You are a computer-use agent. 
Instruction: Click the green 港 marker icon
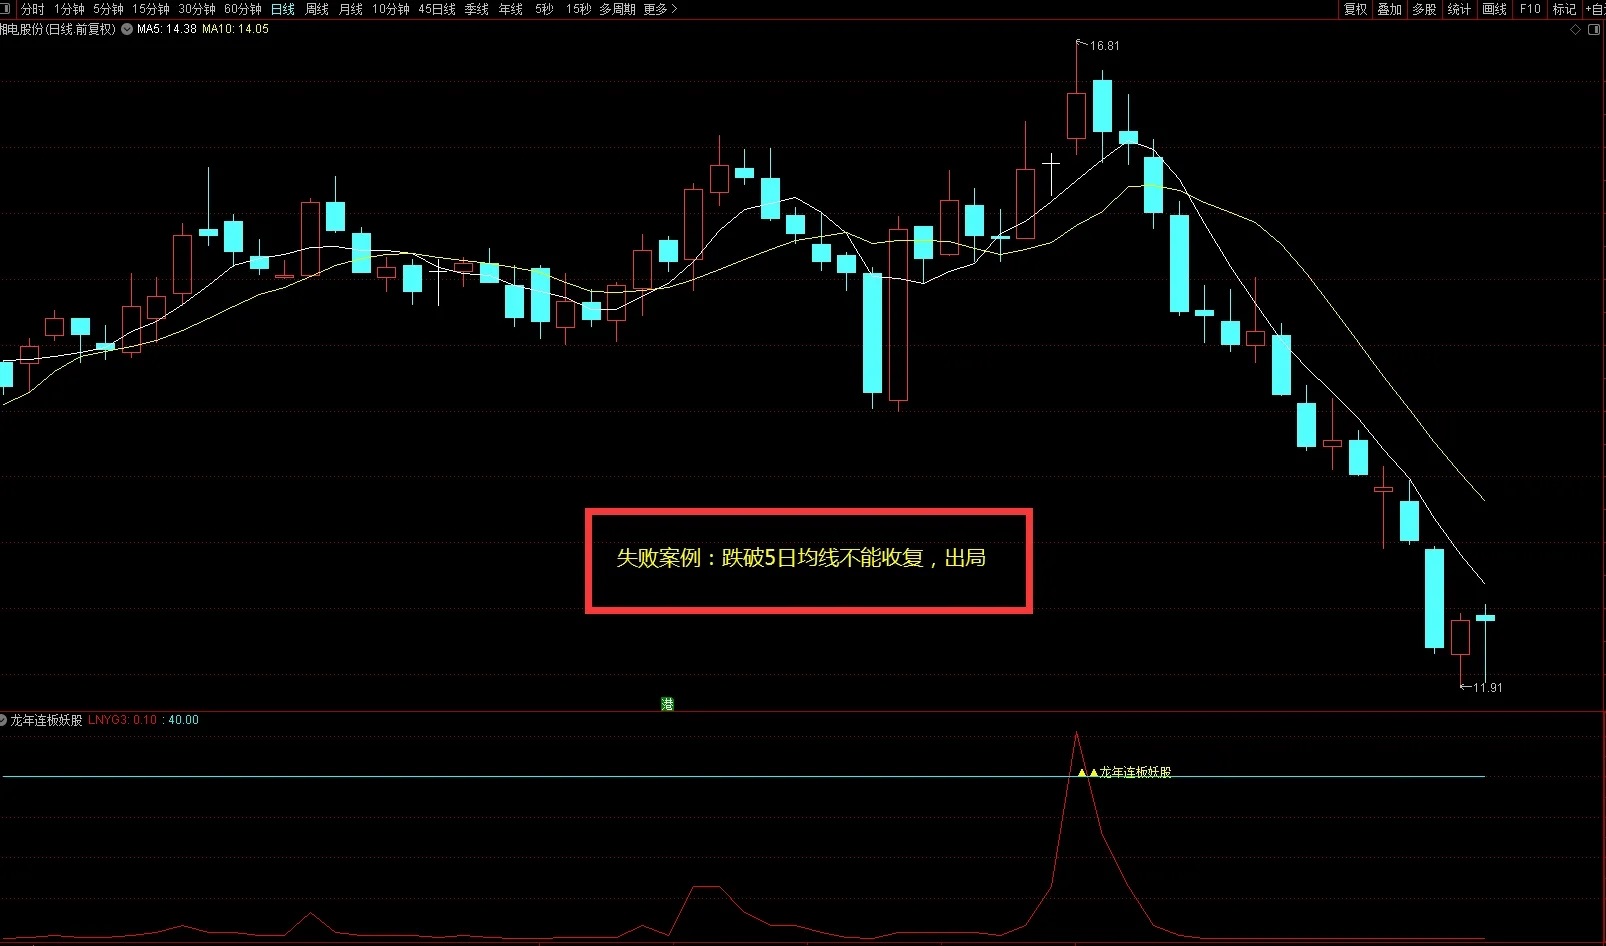coord(667,704)
